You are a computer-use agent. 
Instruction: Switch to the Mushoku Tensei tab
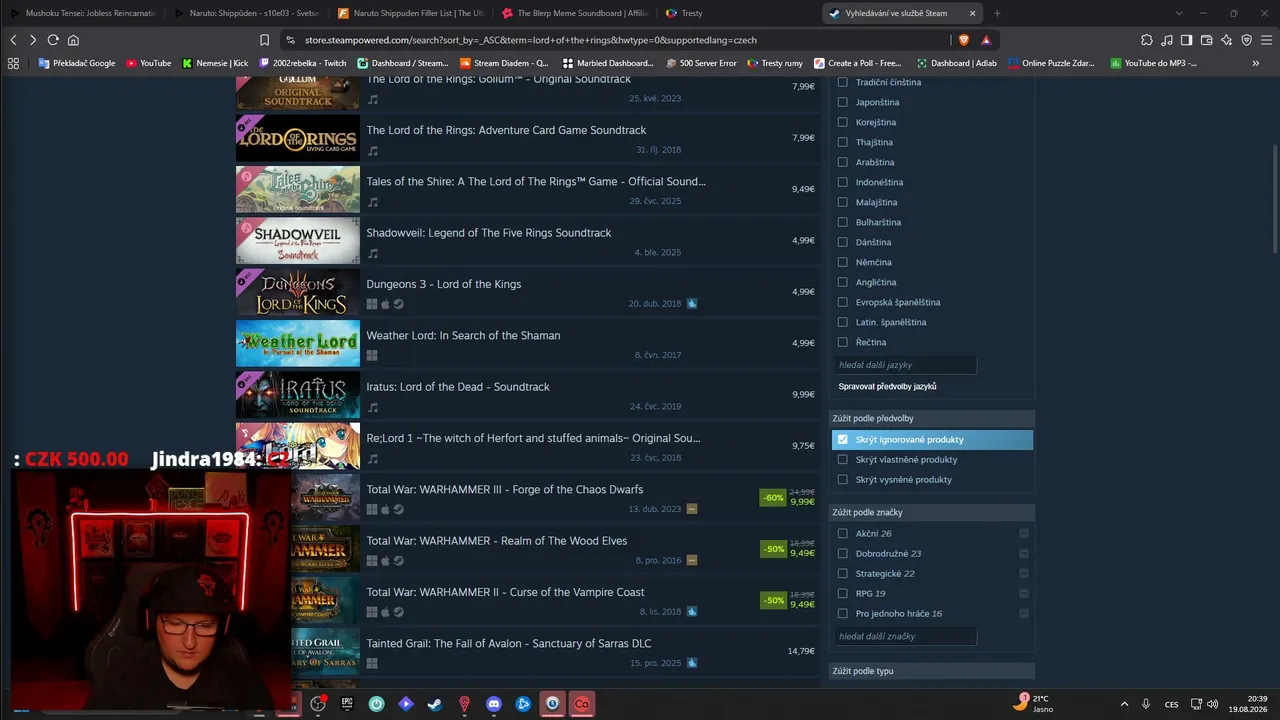coord(84,13)
